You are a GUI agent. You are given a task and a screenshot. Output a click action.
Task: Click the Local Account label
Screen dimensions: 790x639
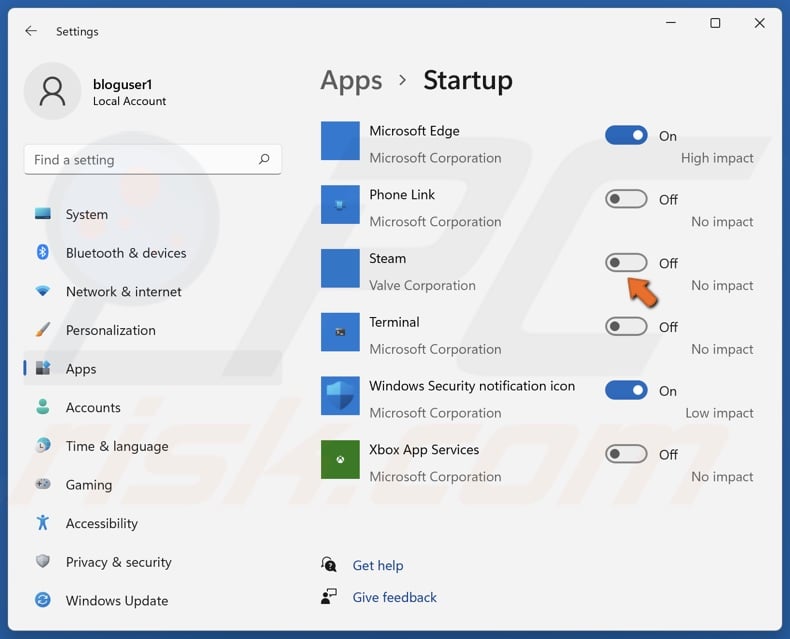[129, 101]
